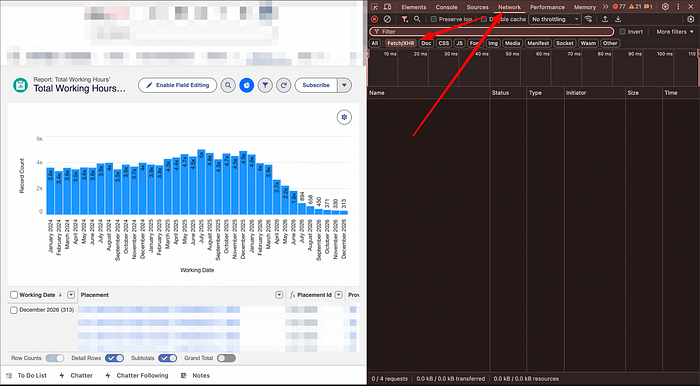Switch to the Elements tab

click(413, 7)
